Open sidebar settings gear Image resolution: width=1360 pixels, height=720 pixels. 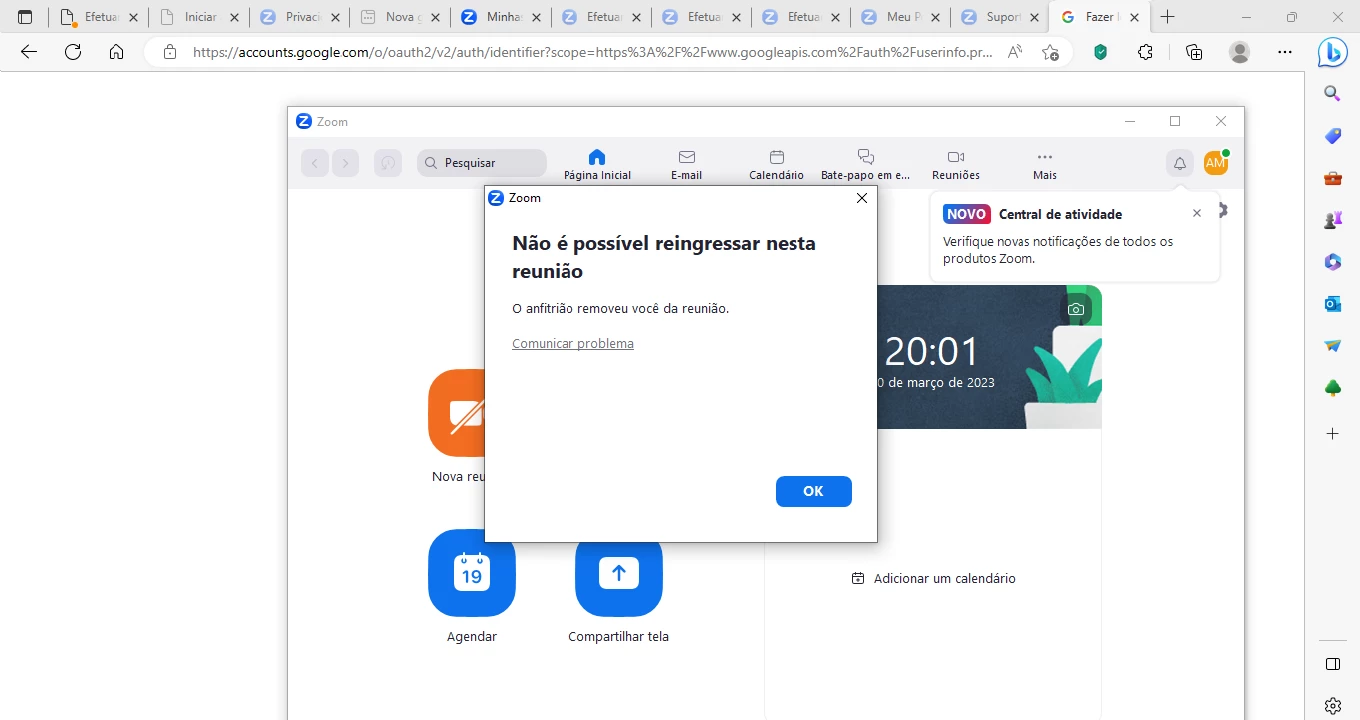(x=1332, y=705)
